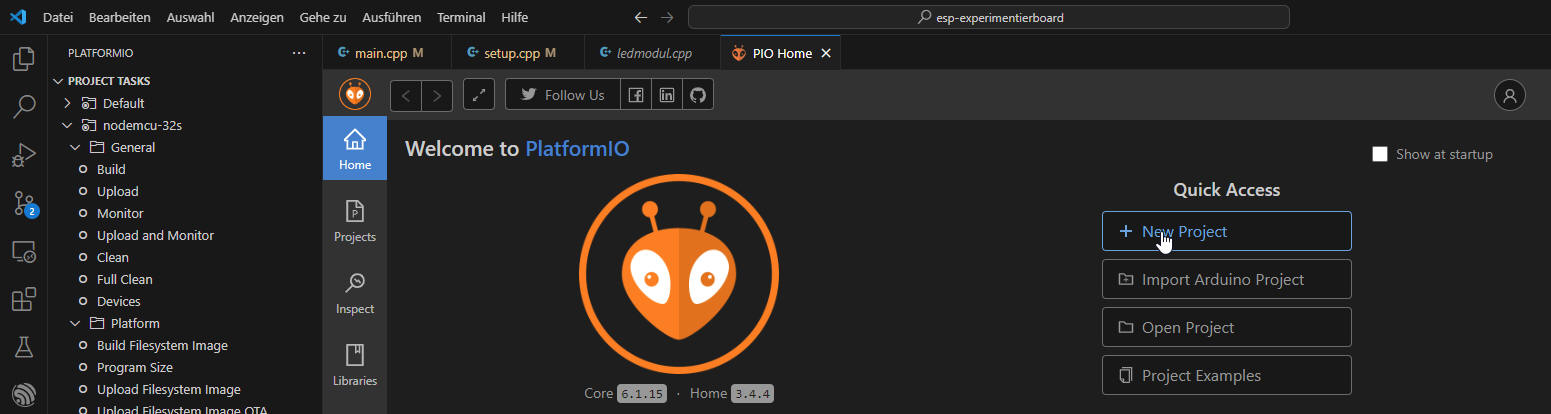Open the user account profile icon

[x=1509, y=95]
